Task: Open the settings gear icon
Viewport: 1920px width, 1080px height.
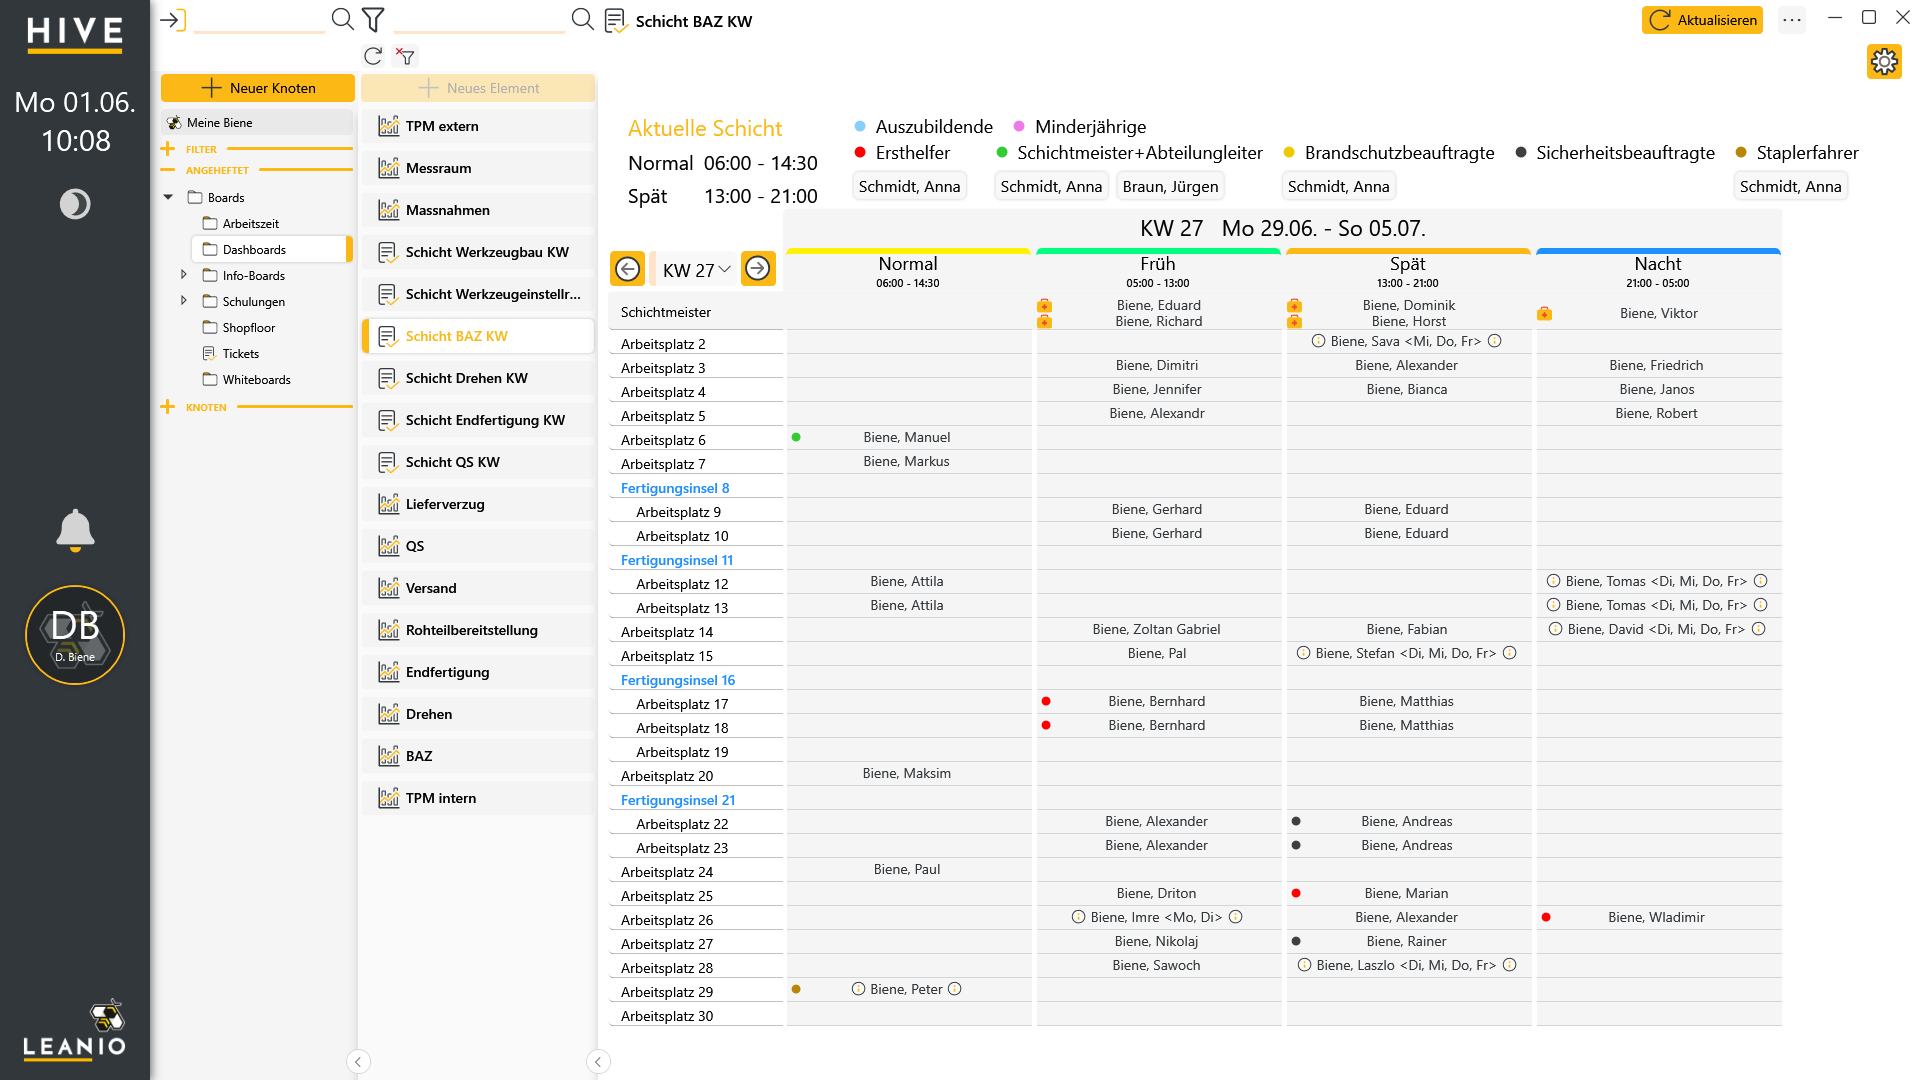Action: [1884, 62]
